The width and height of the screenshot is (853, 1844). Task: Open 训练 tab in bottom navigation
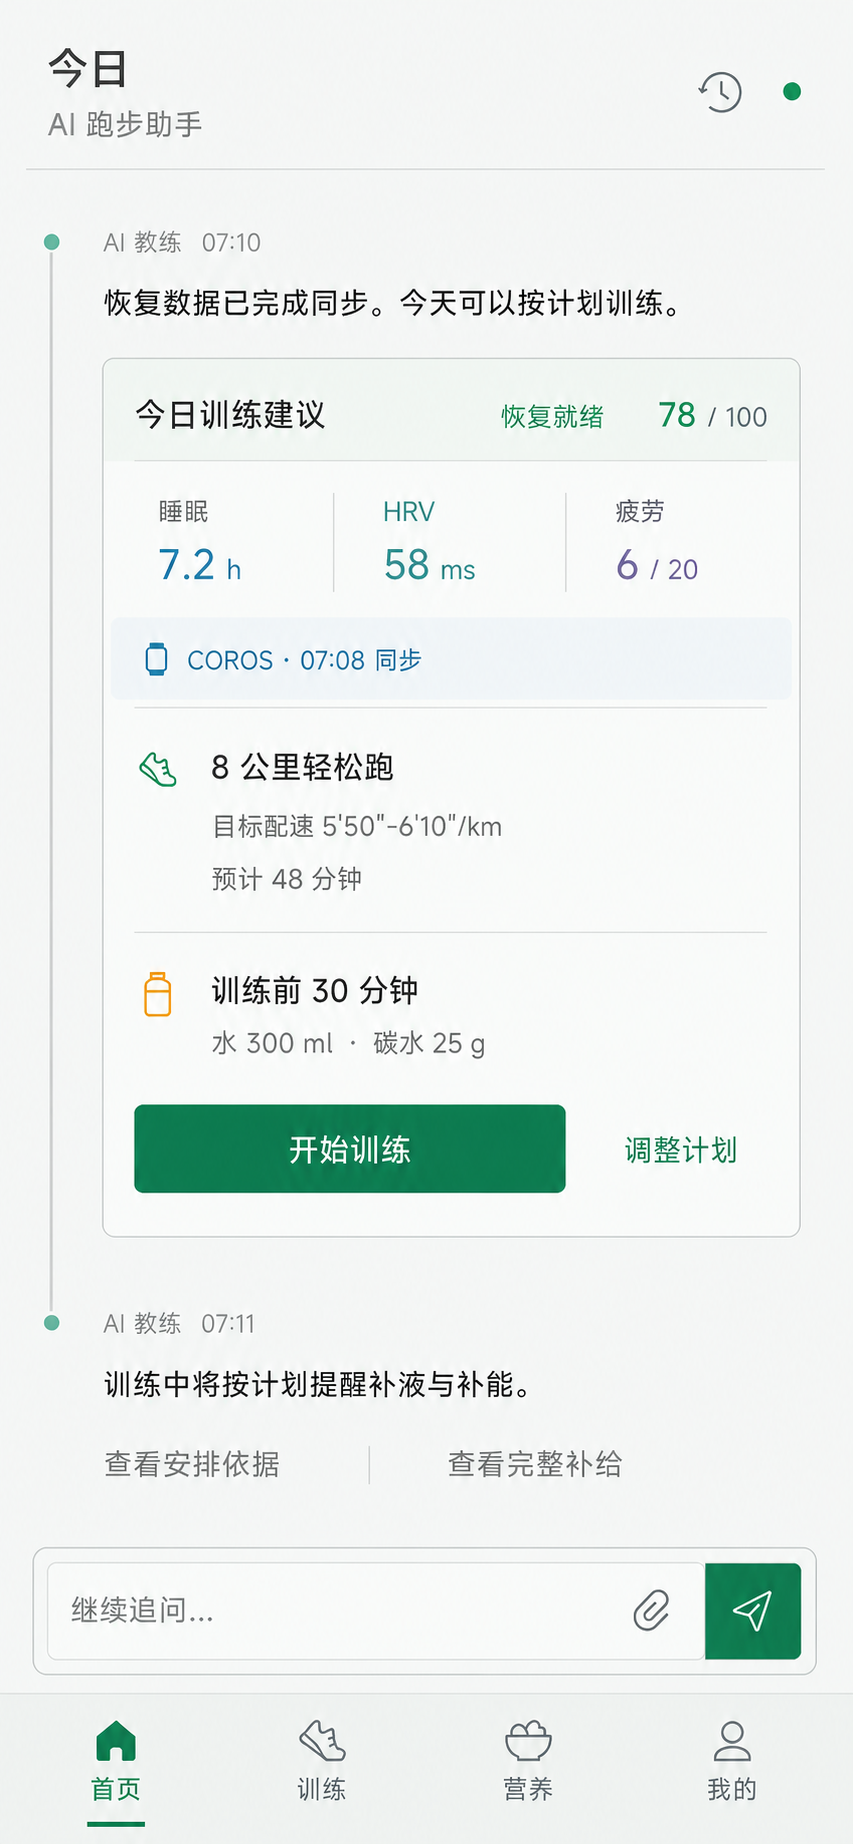(x=322, y=1762)
